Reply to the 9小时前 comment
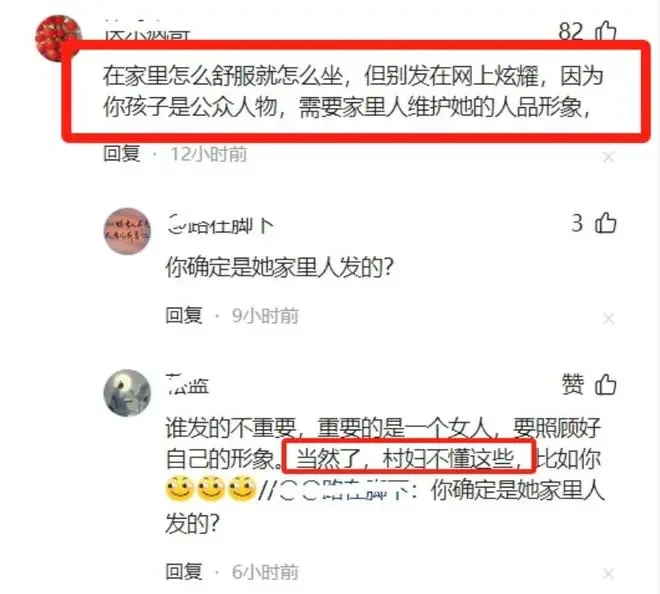Image resolution: width=660 pixels, height=594 pixels. pos(184,315)
